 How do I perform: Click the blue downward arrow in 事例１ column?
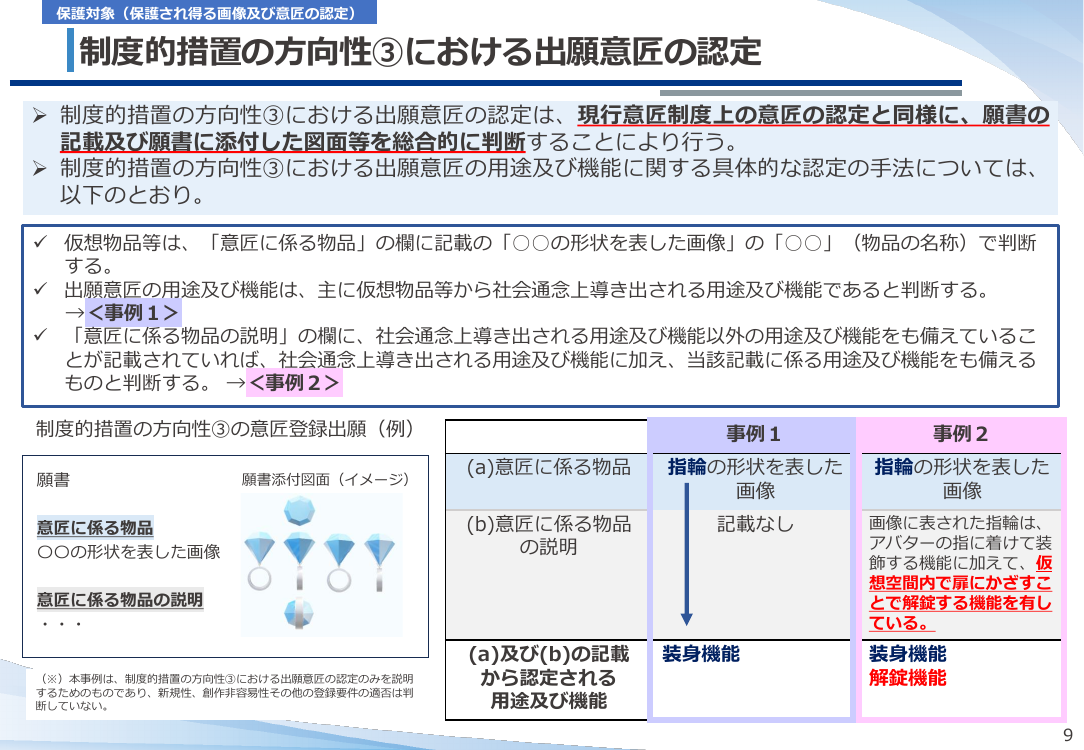(686, 554)
